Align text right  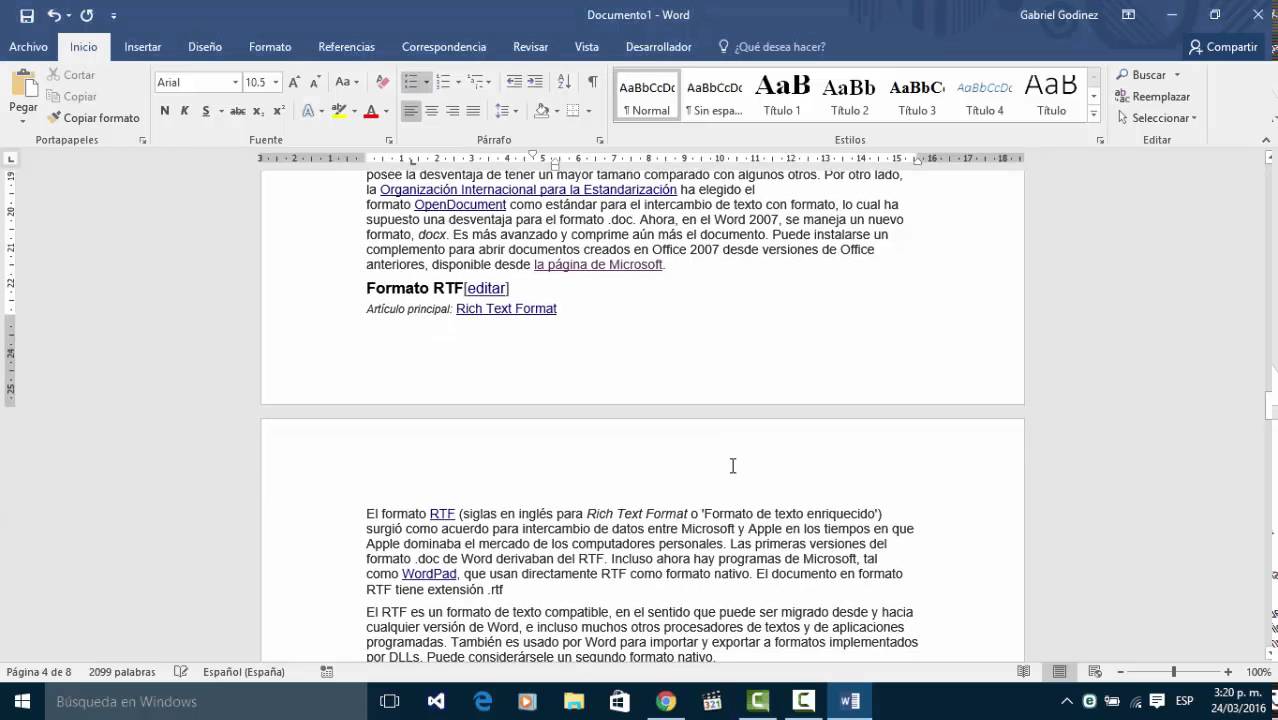tap(453, 111)
